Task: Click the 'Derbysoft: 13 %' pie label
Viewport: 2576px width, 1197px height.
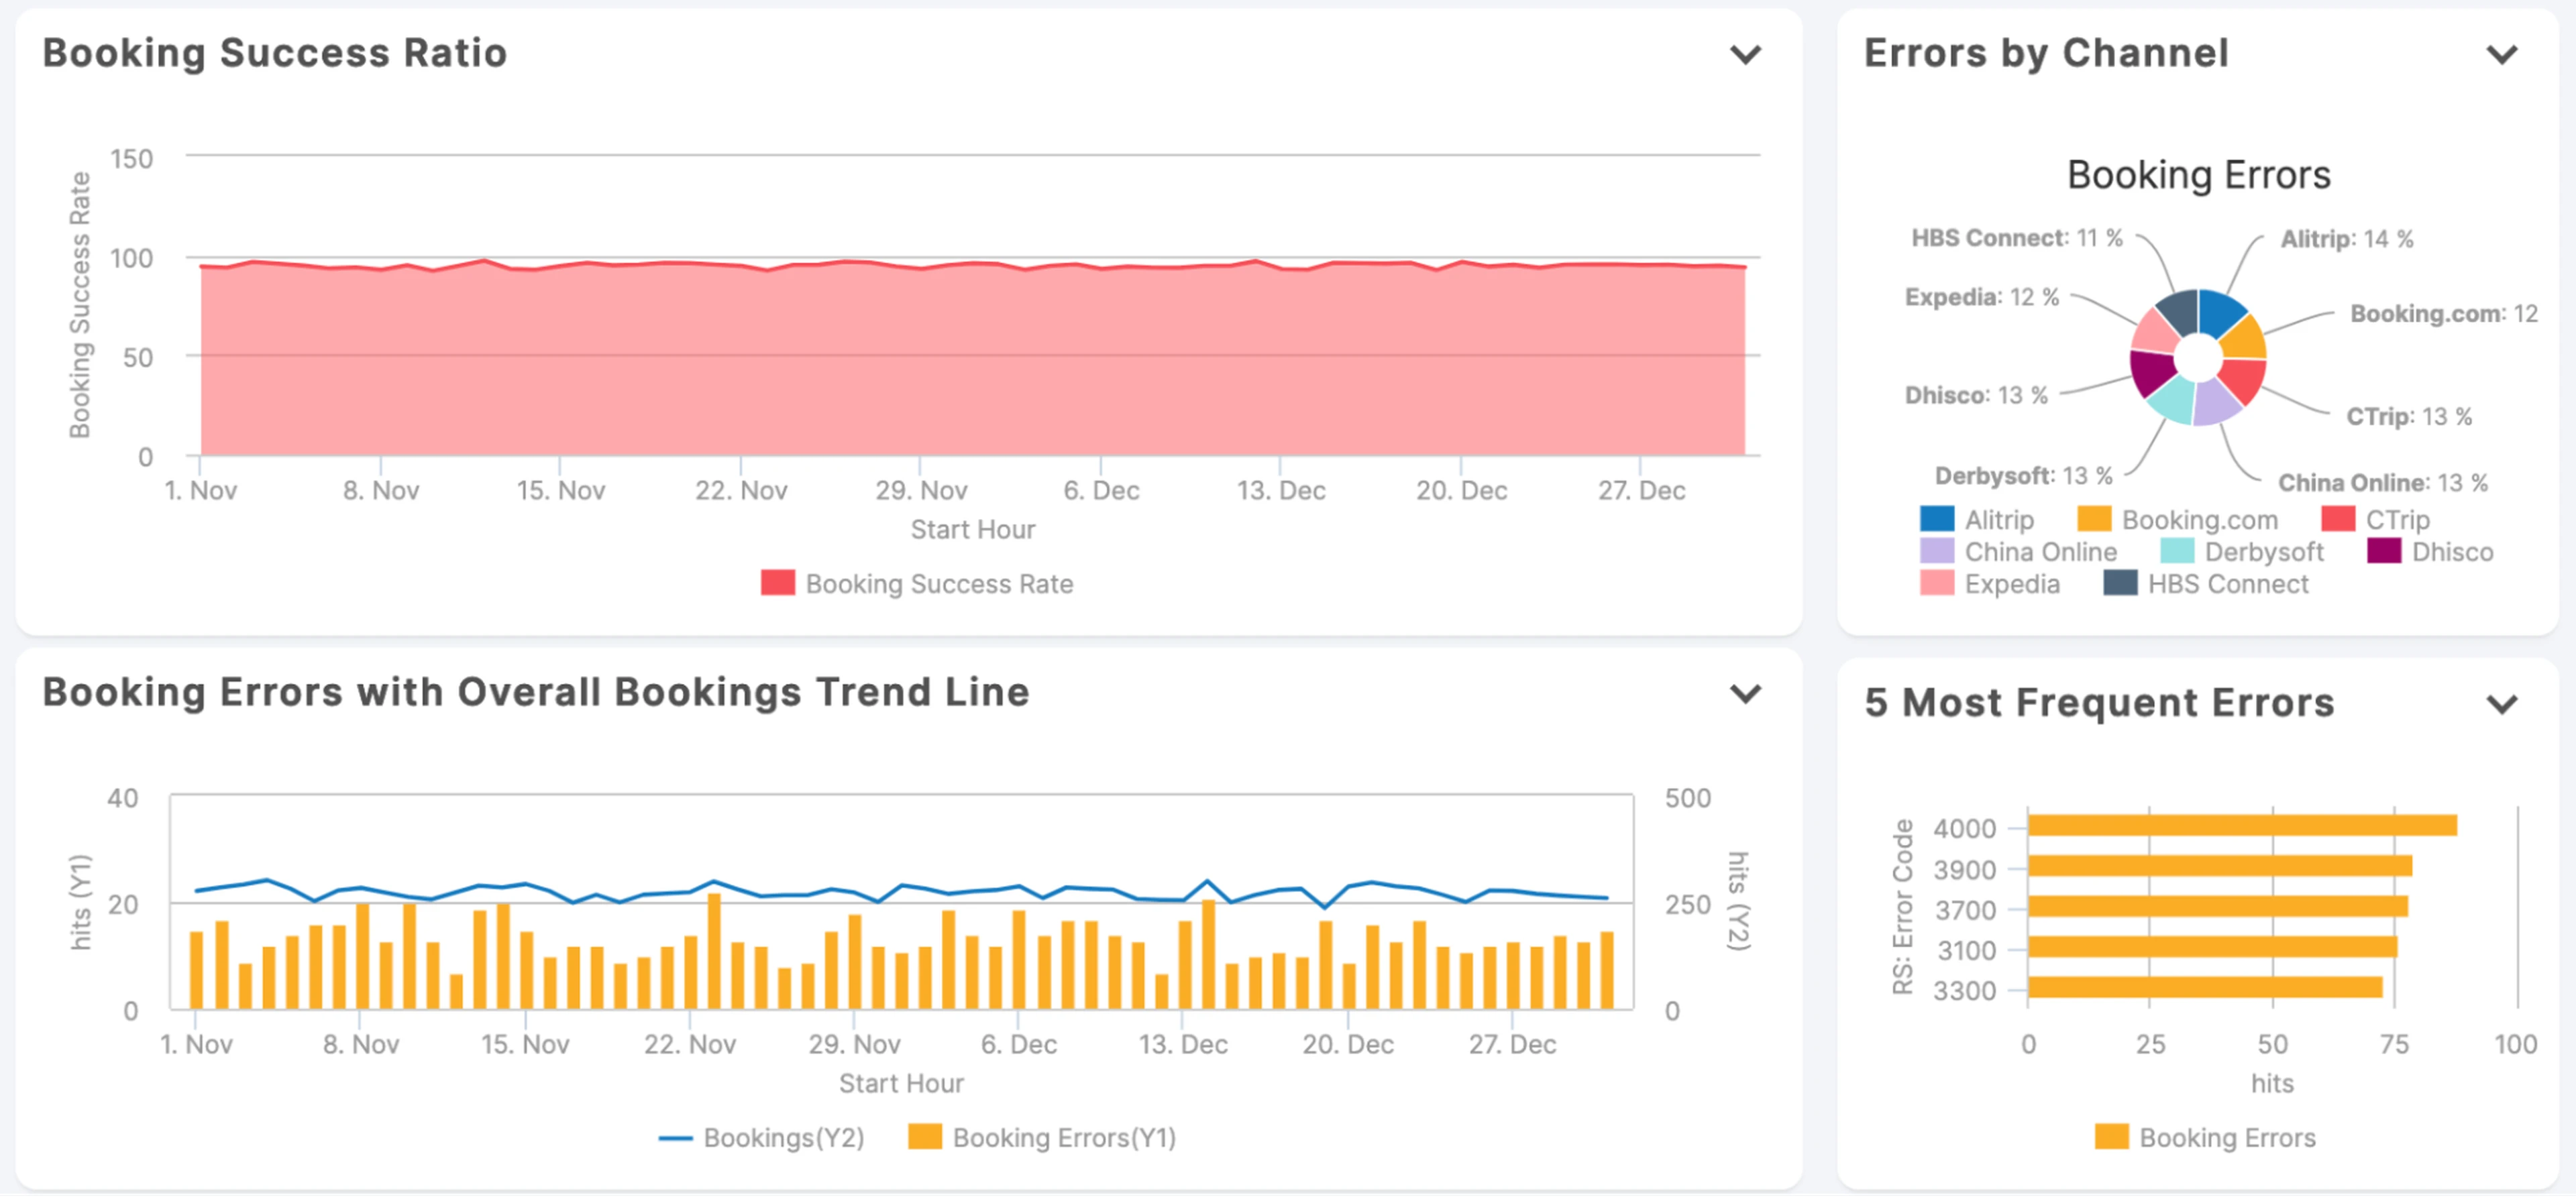Action: point(2023,476)
